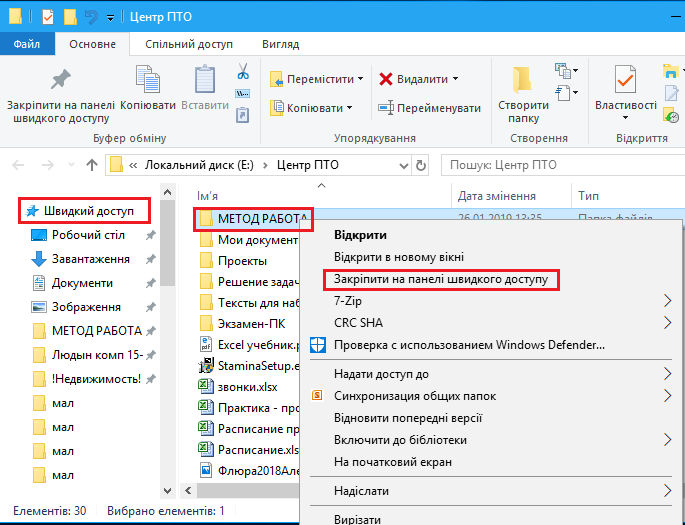Click Локальний диск (E:) in address path
The image size is (685, 525).
(199, 165)
